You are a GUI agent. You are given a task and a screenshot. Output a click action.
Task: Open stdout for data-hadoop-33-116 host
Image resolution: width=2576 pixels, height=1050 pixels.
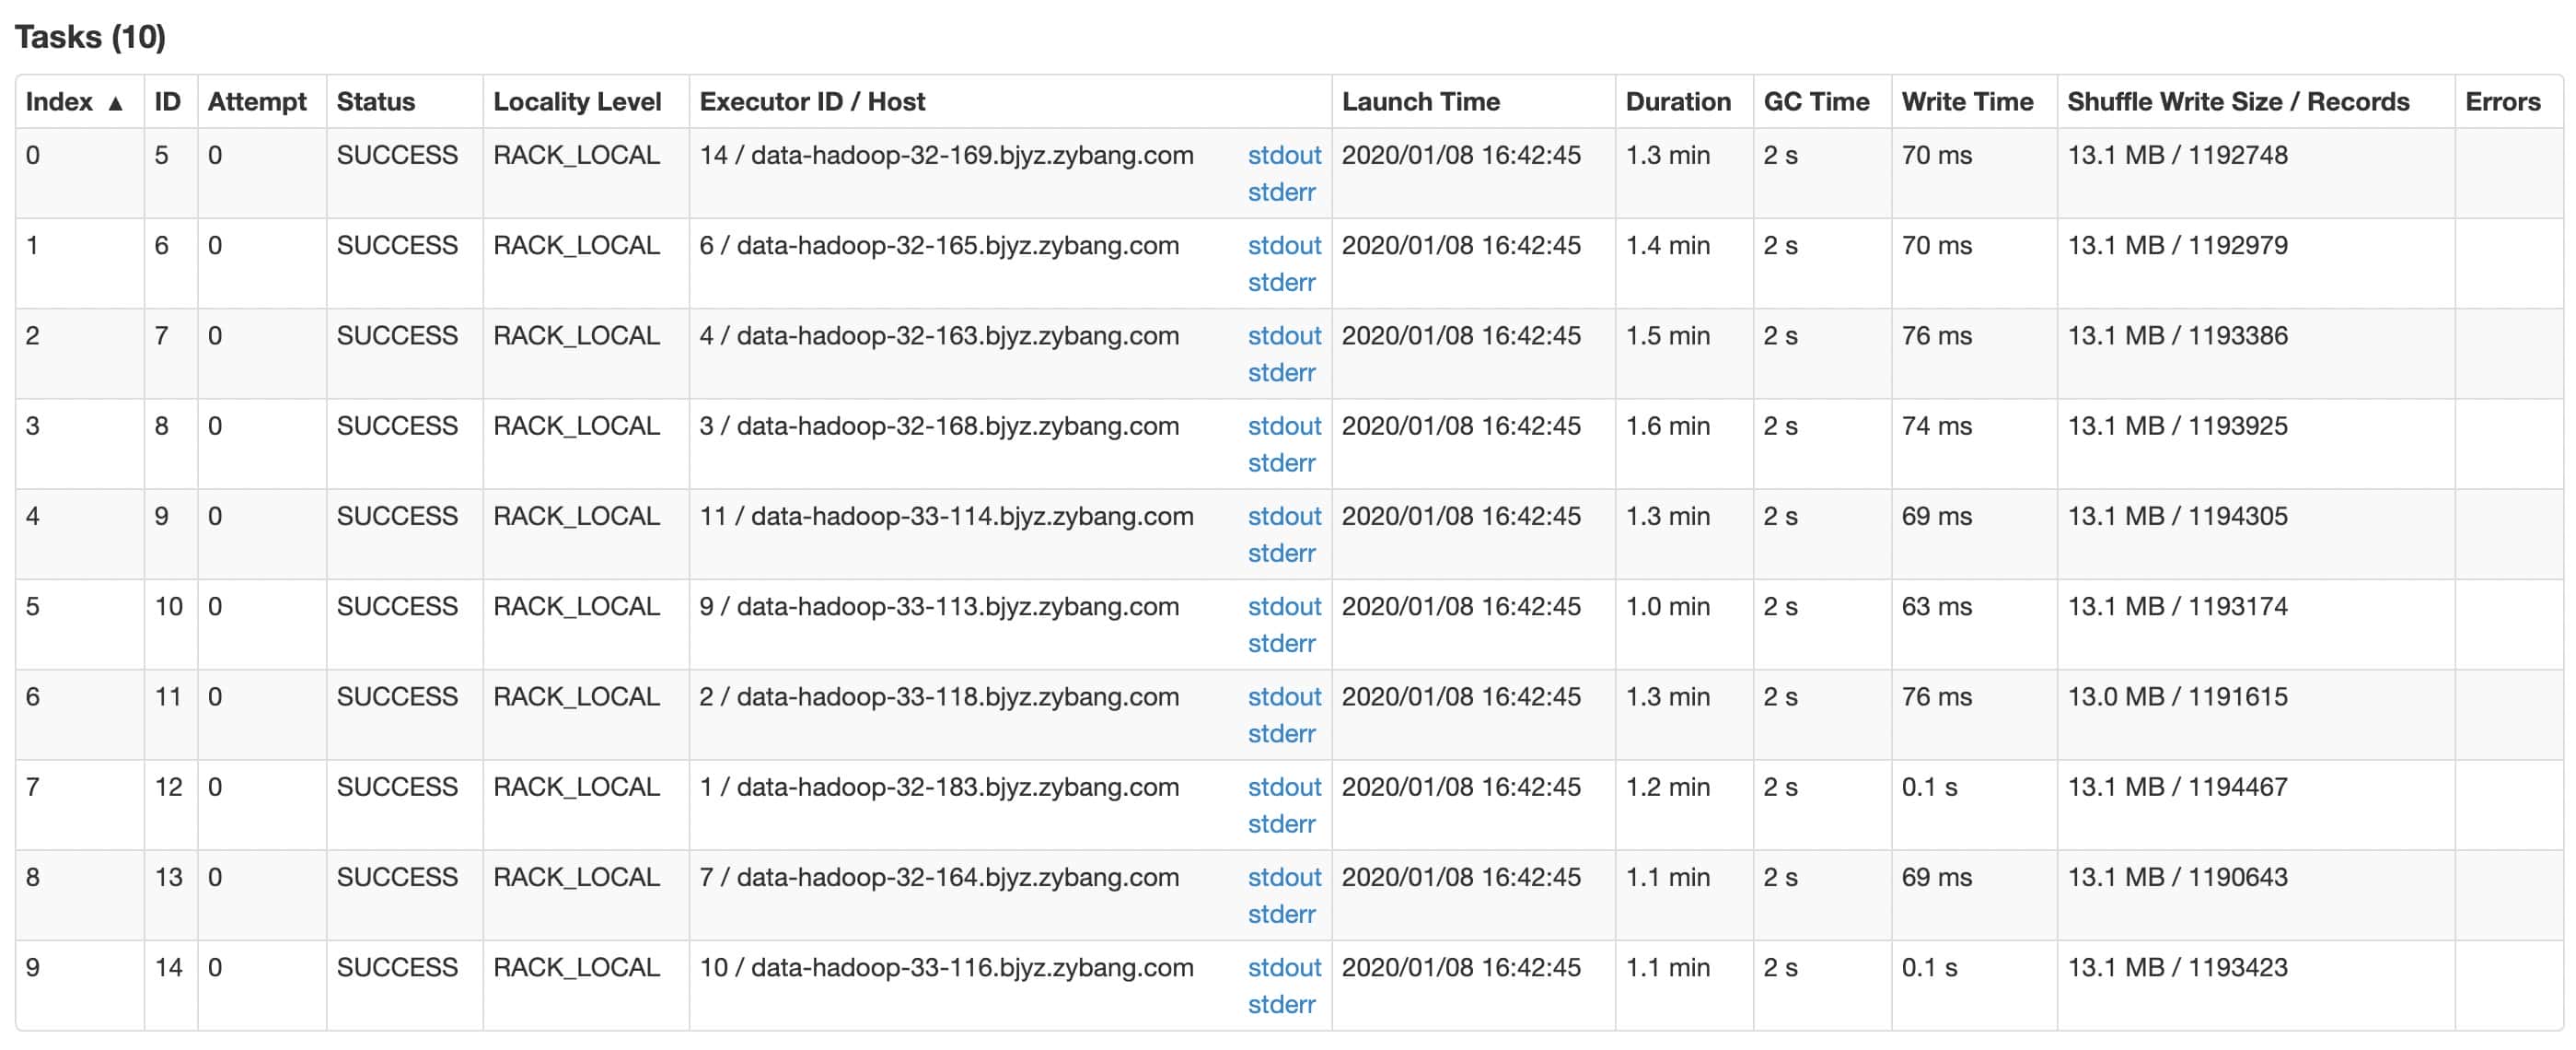coord(1284,968)
